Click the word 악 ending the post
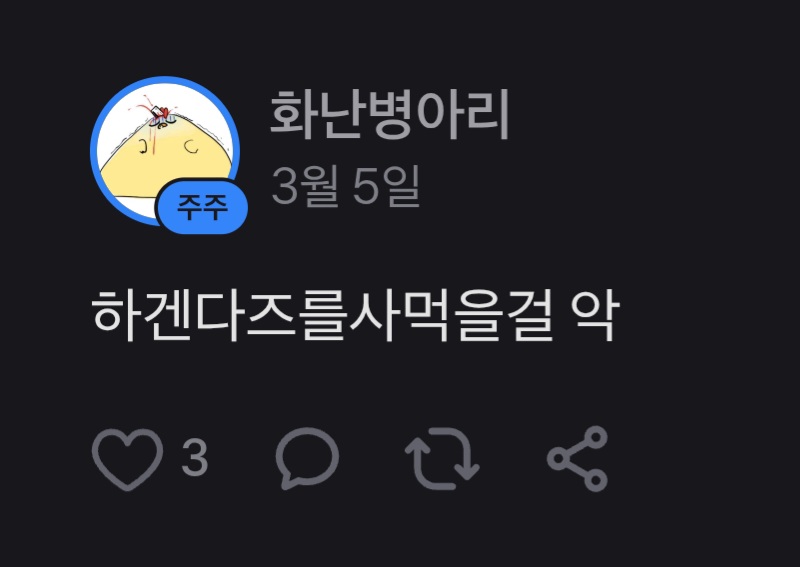This screenshot has width=800, height=567. click(x=594, y=315)
